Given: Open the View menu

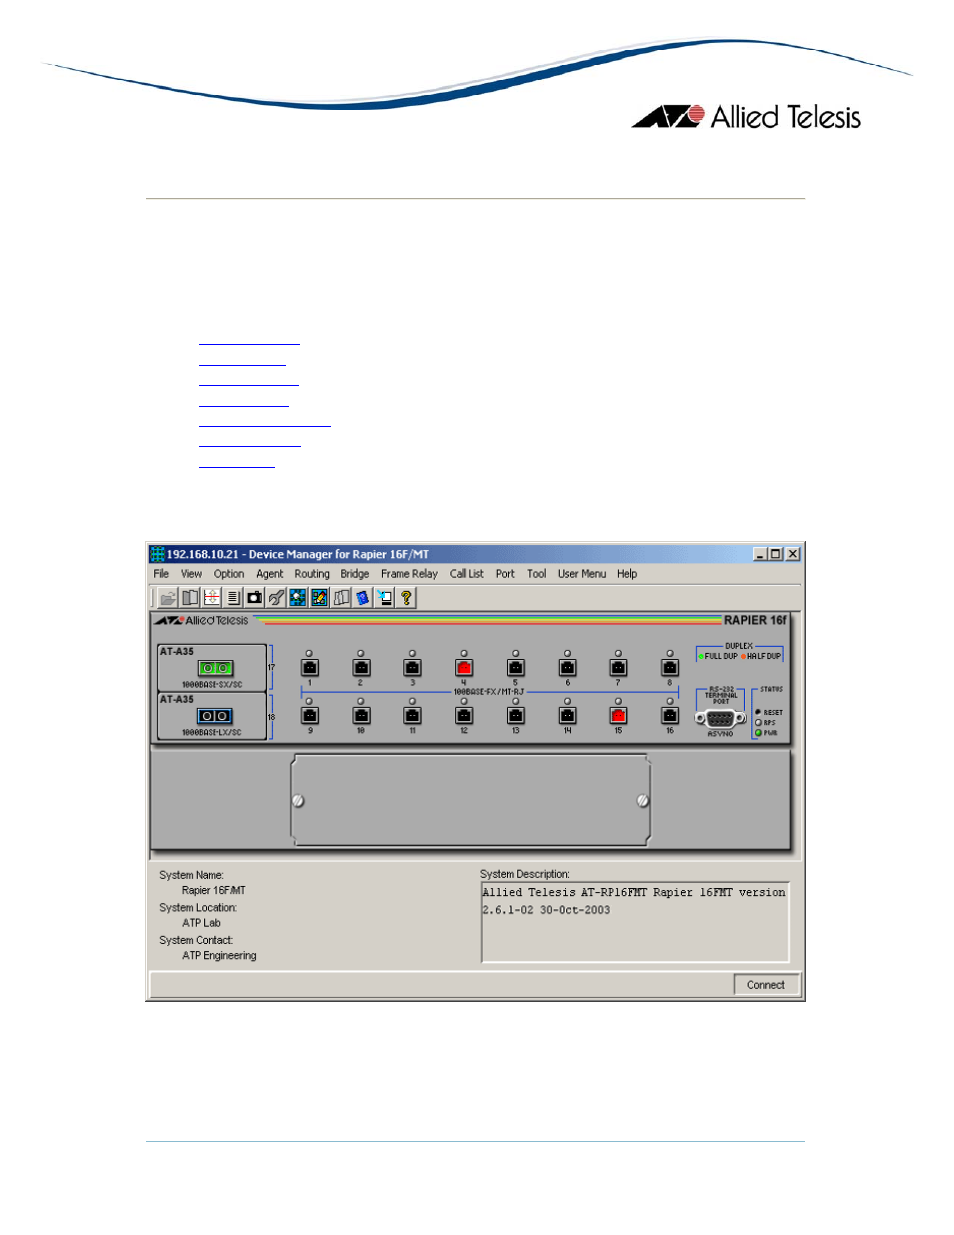Looking at the screenshot, I should [x=191, y=574].
